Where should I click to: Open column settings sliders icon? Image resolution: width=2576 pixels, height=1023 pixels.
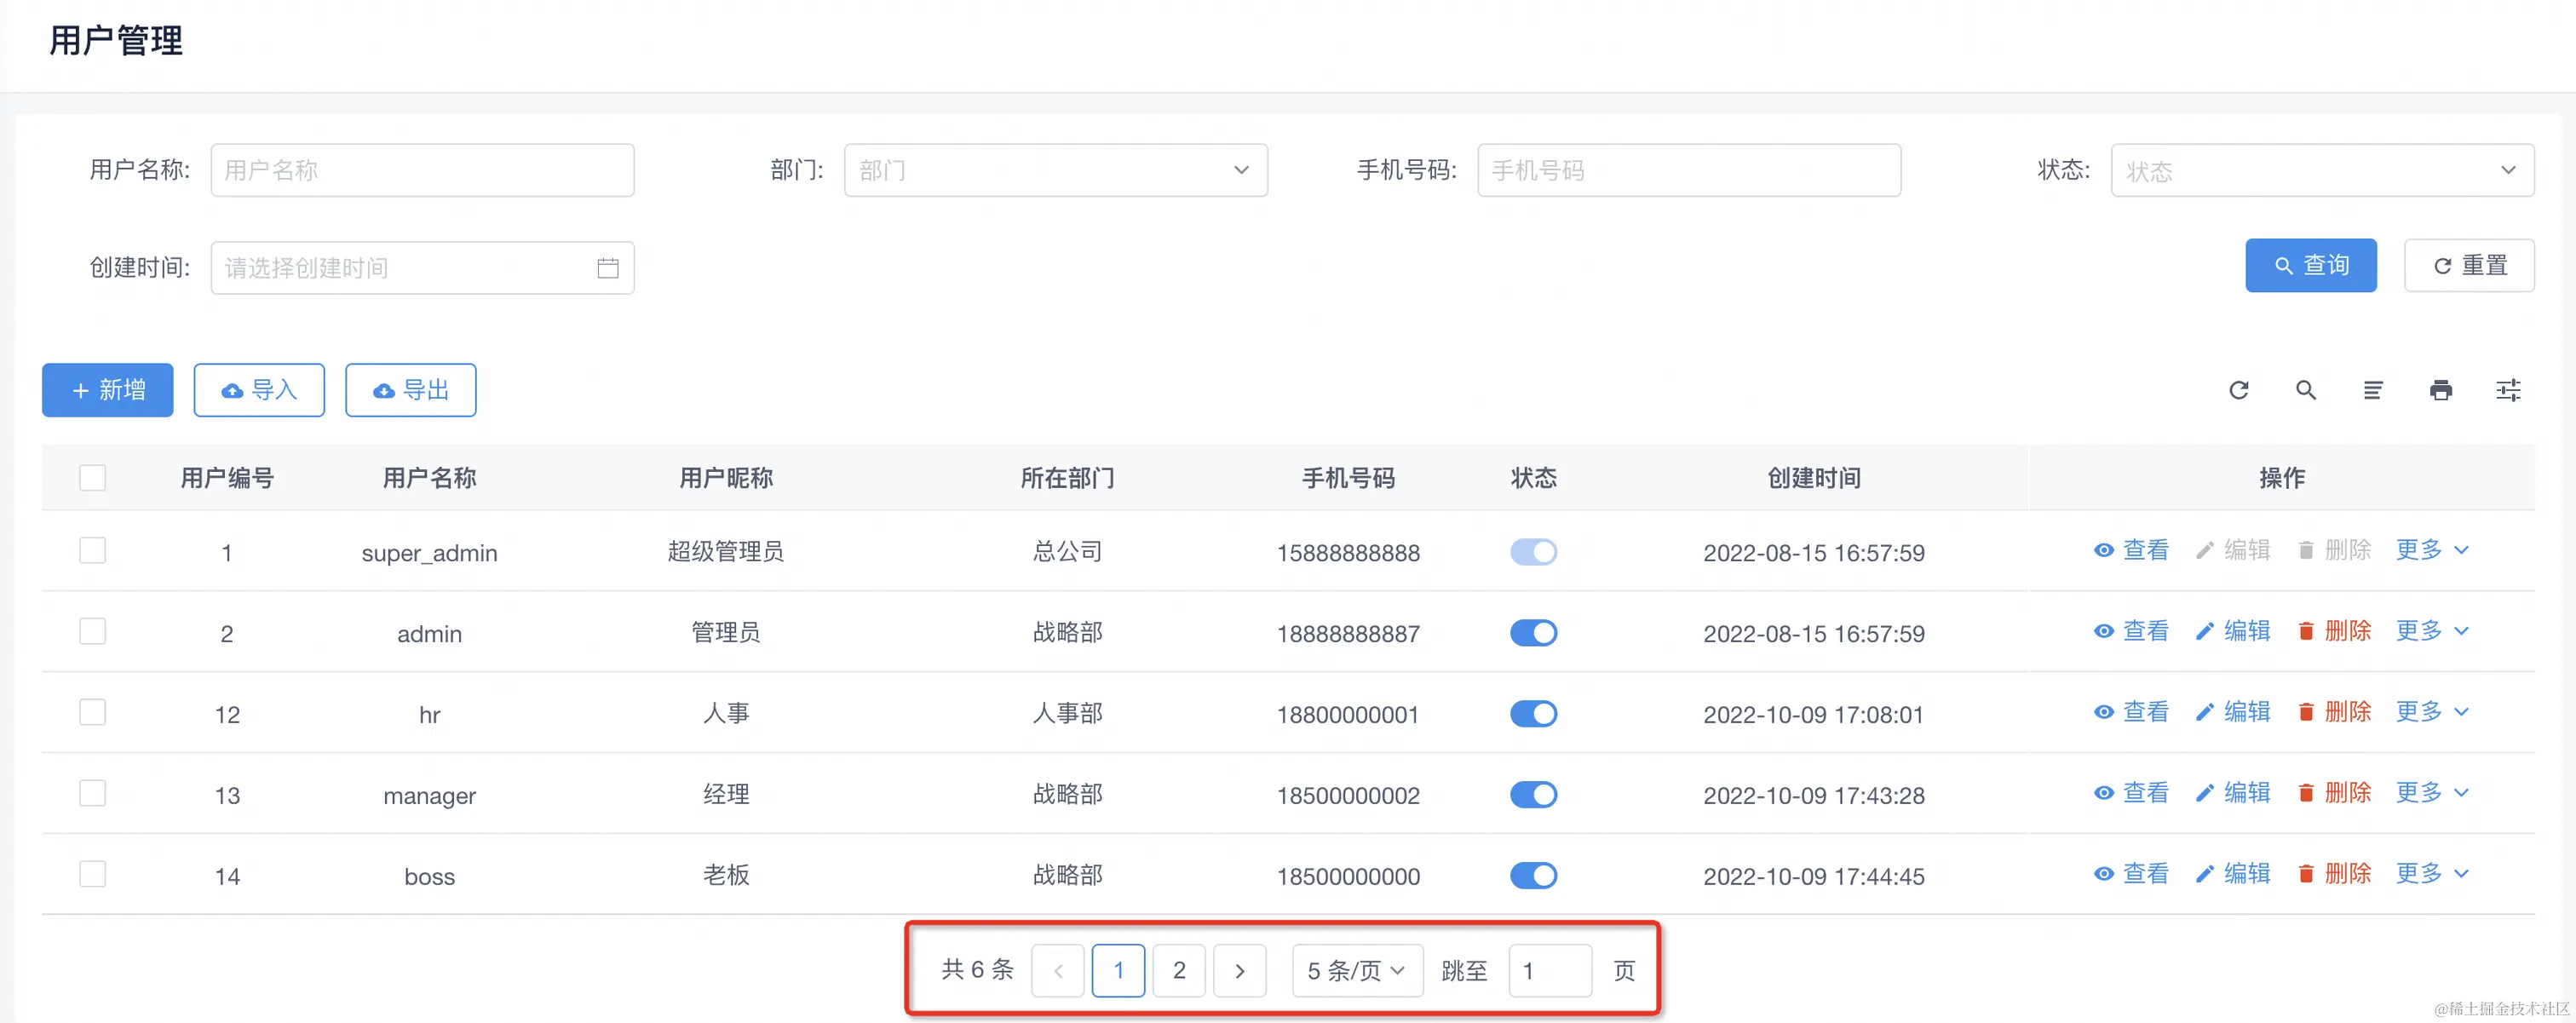click(x=2507, y=390)
